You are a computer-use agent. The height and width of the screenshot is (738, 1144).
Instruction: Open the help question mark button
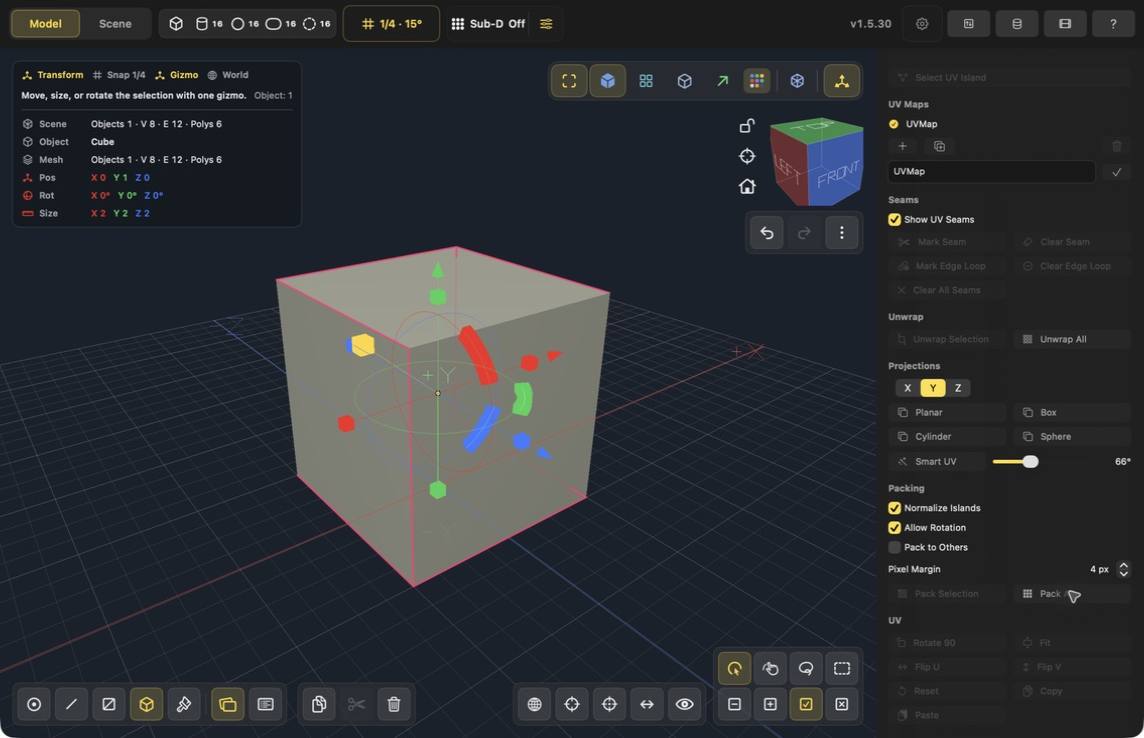tap(1113, 23)
